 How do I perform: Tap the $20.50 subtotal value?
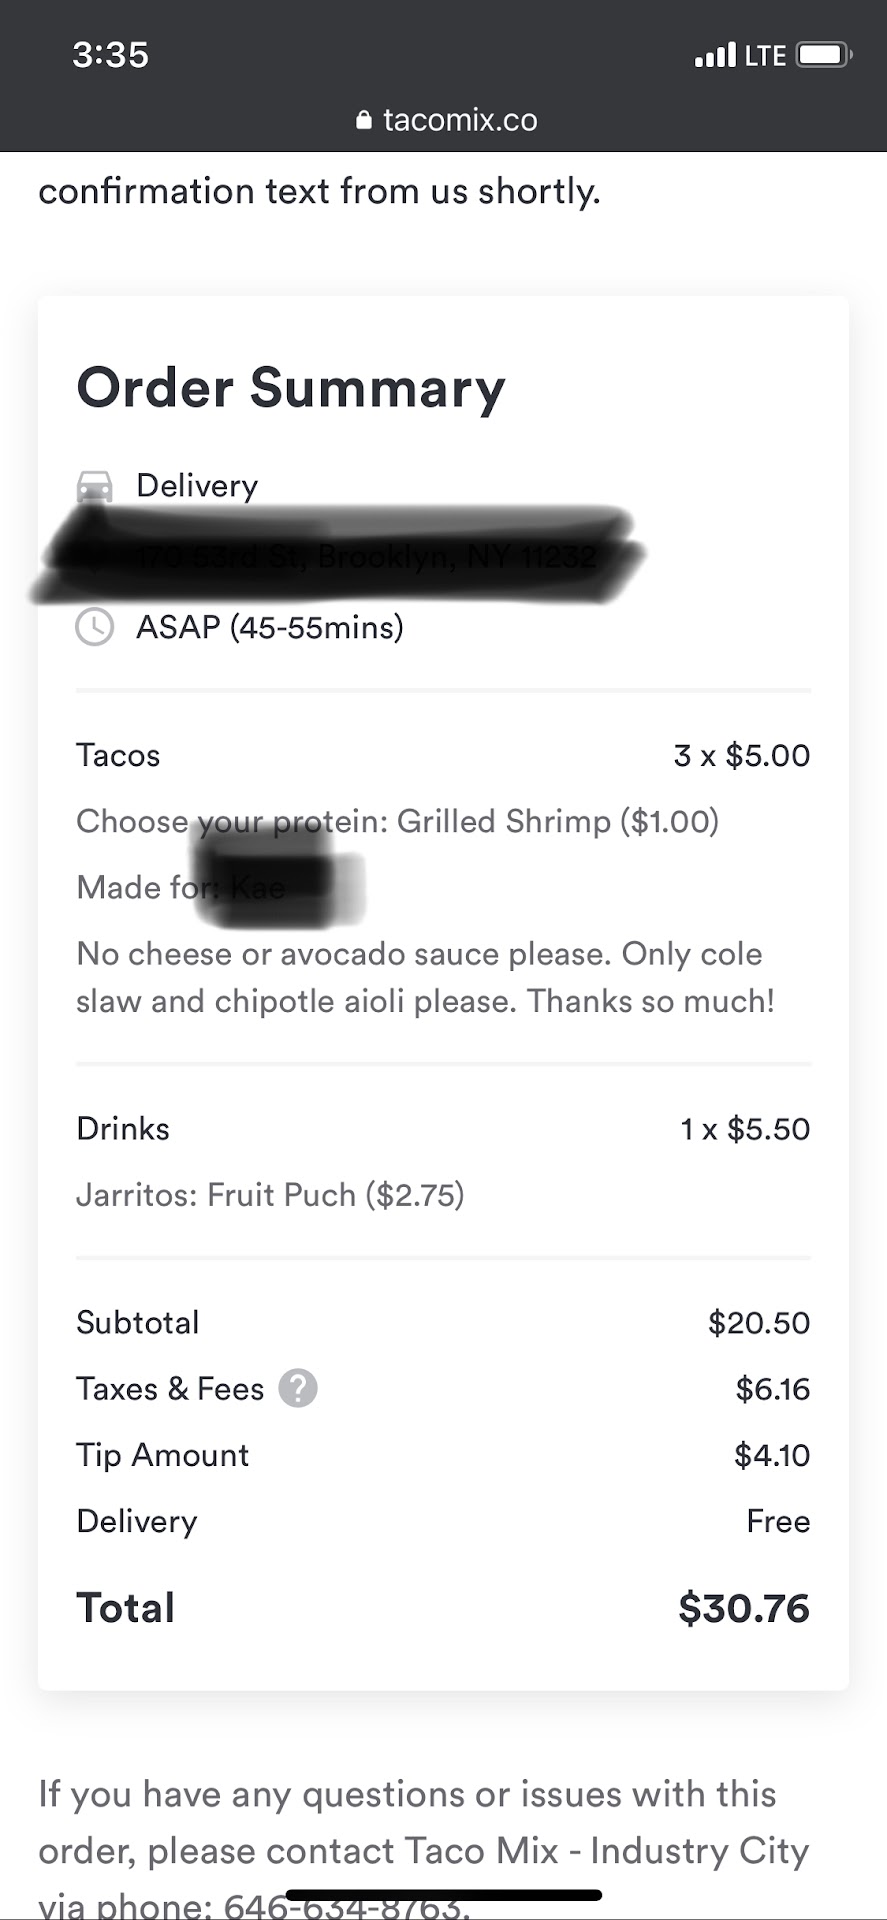tap(758, 1323)
